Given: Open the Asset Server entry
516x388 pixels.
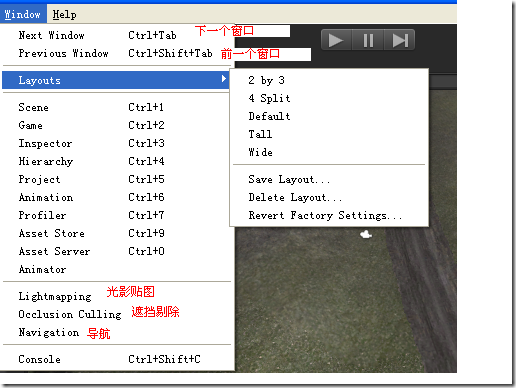Looking at the screenshot, I should (117, 251).
